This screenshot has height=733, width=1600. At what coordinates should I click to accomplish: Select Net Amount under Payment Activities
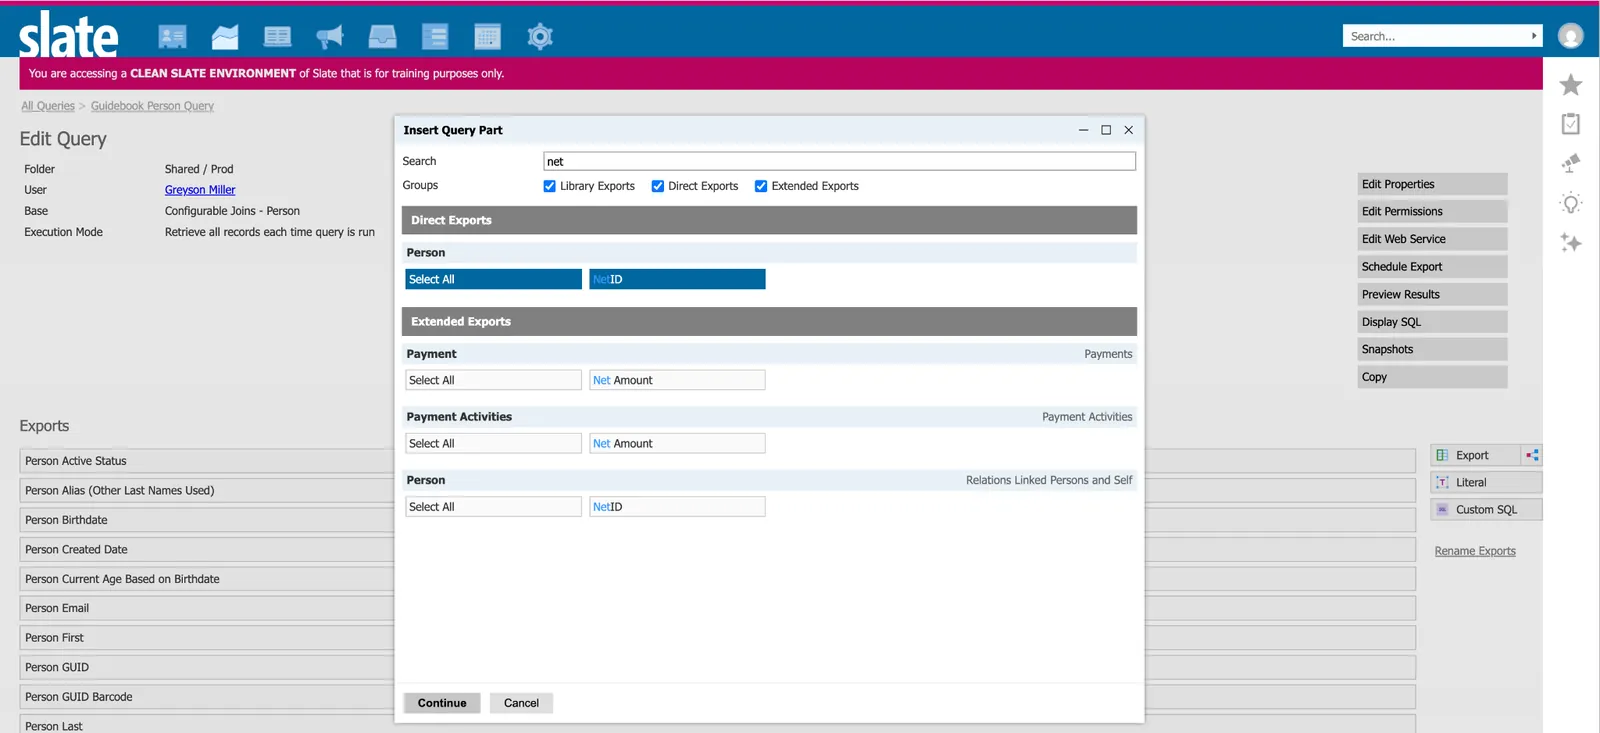pyautogui.click(x=677, y=443)
